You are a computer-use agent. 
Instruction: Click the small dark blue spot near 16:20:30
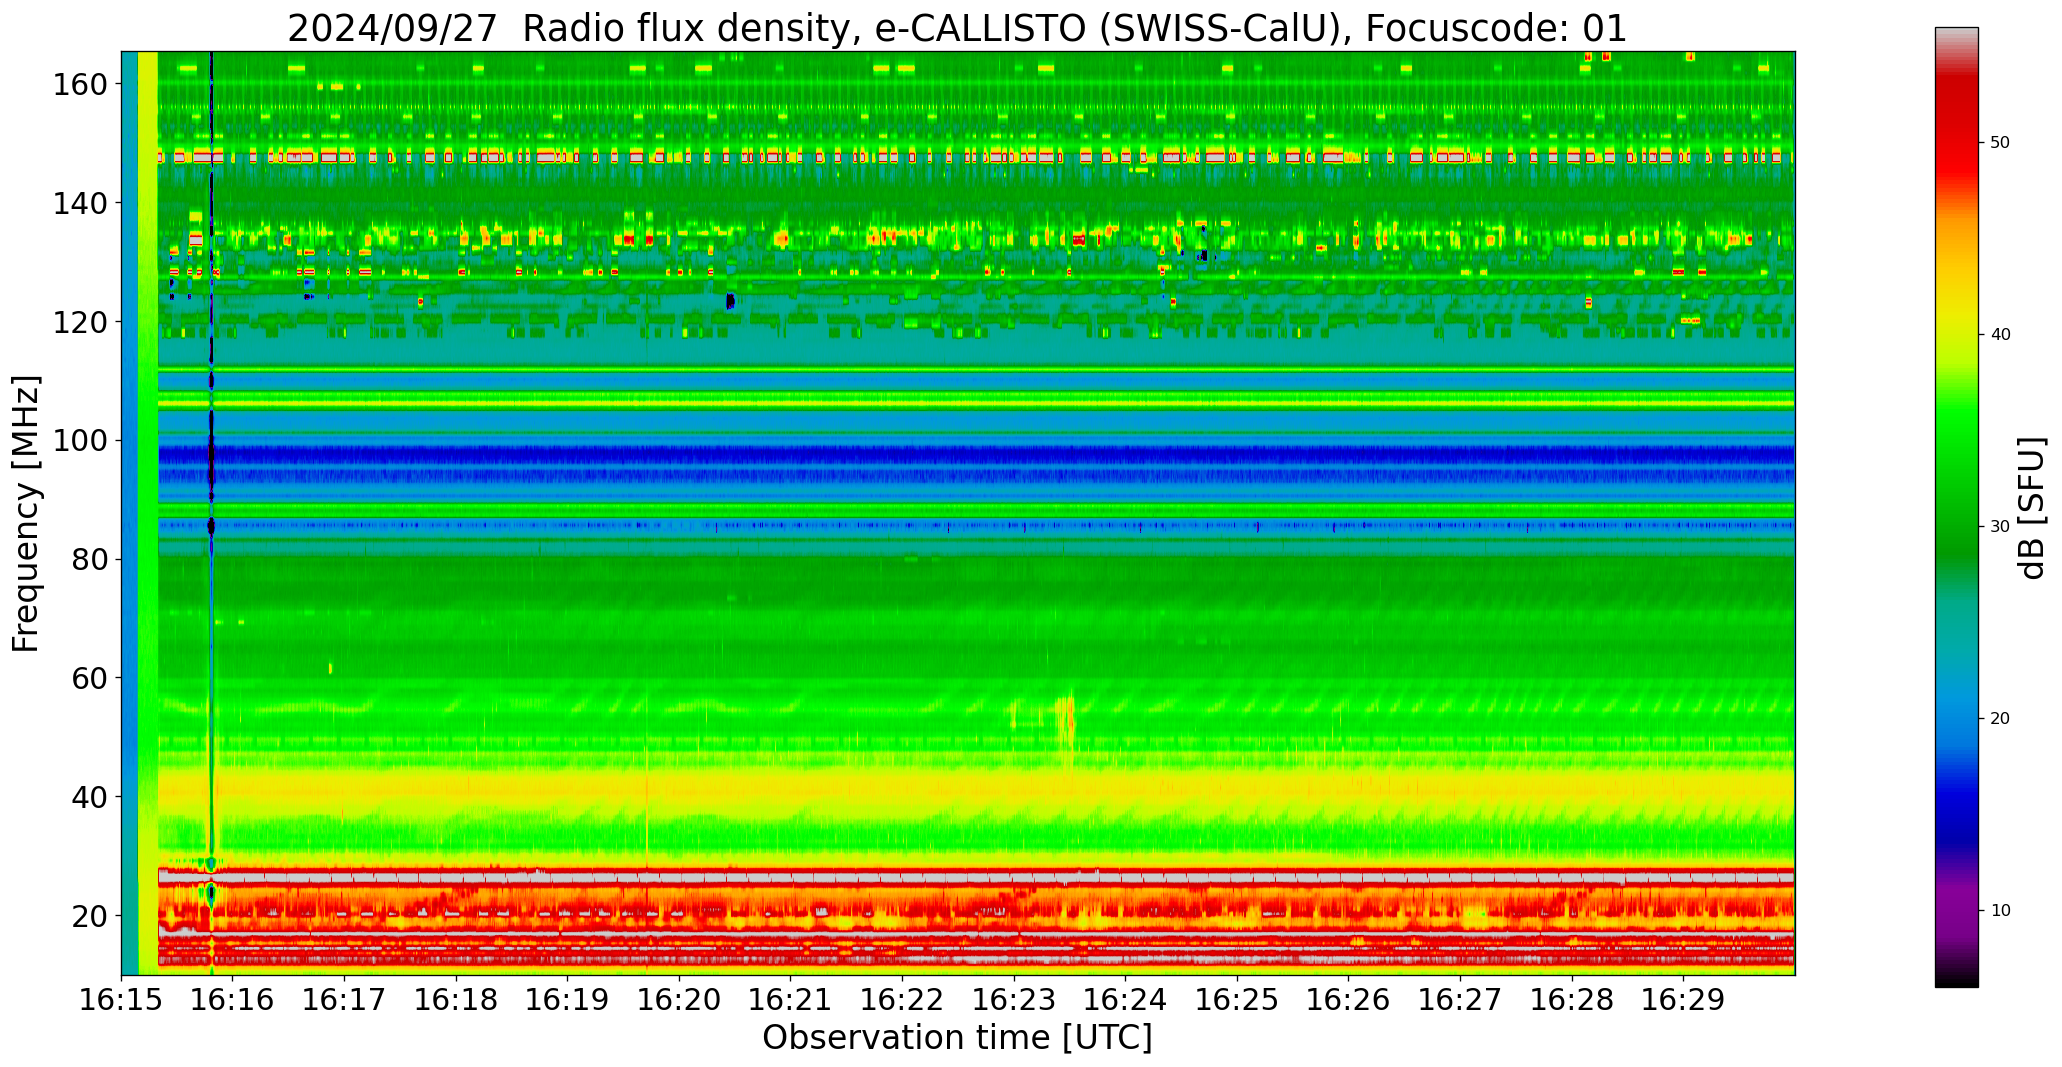point(730,301)
